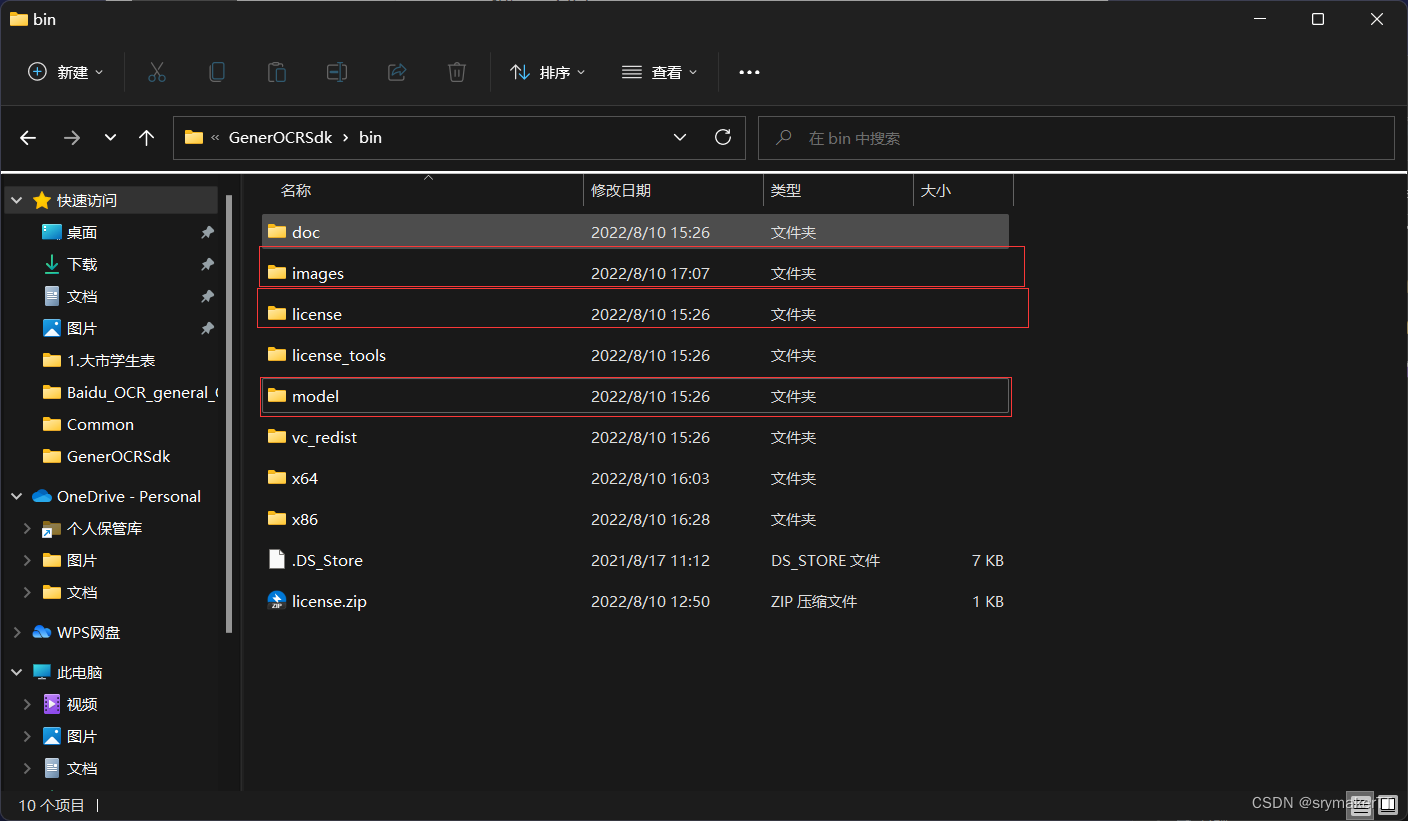This screenshot has height=821, width=1408.
Task: Expand the WPS网盘 node arrow
Action: 17,633
